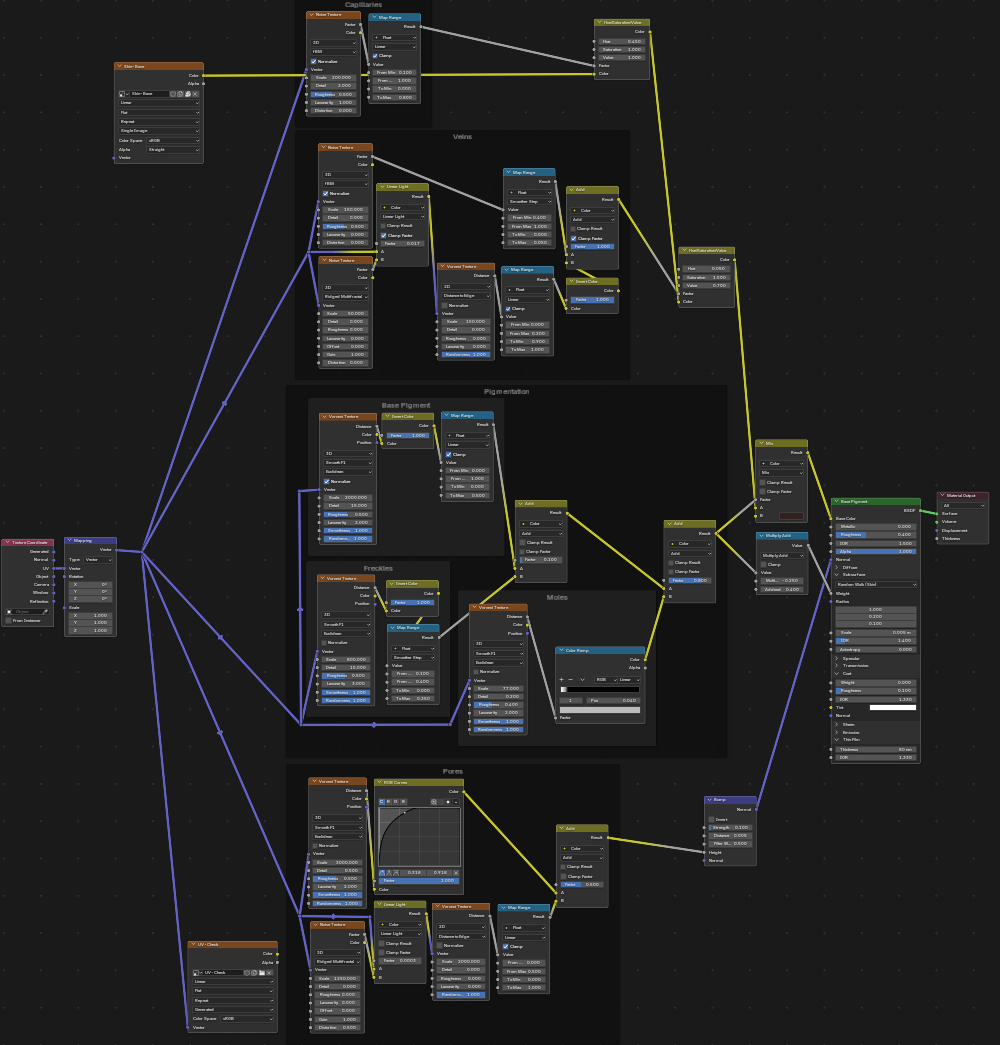Screen dimensions: 1000x1045
Task: Enable Invert checkbox in Bump node
Action: (x=711, y=820)
